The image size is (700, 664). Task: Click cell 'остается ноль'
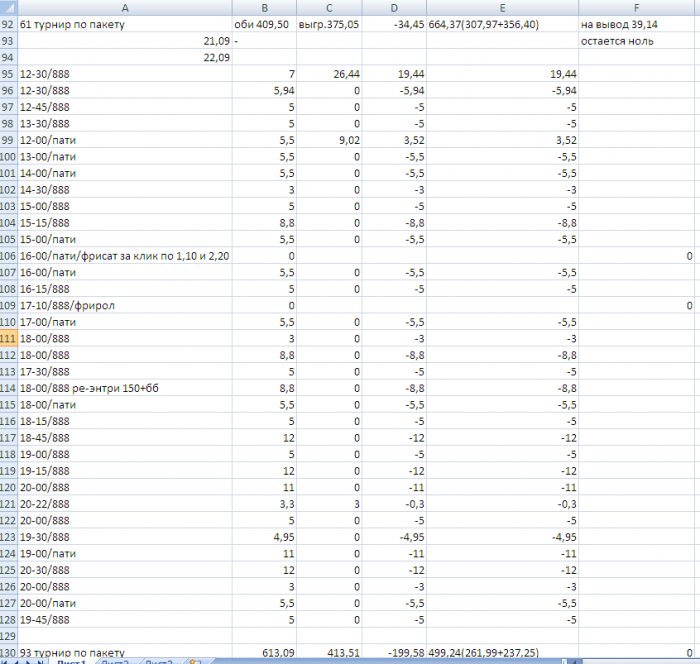(637, 41)
